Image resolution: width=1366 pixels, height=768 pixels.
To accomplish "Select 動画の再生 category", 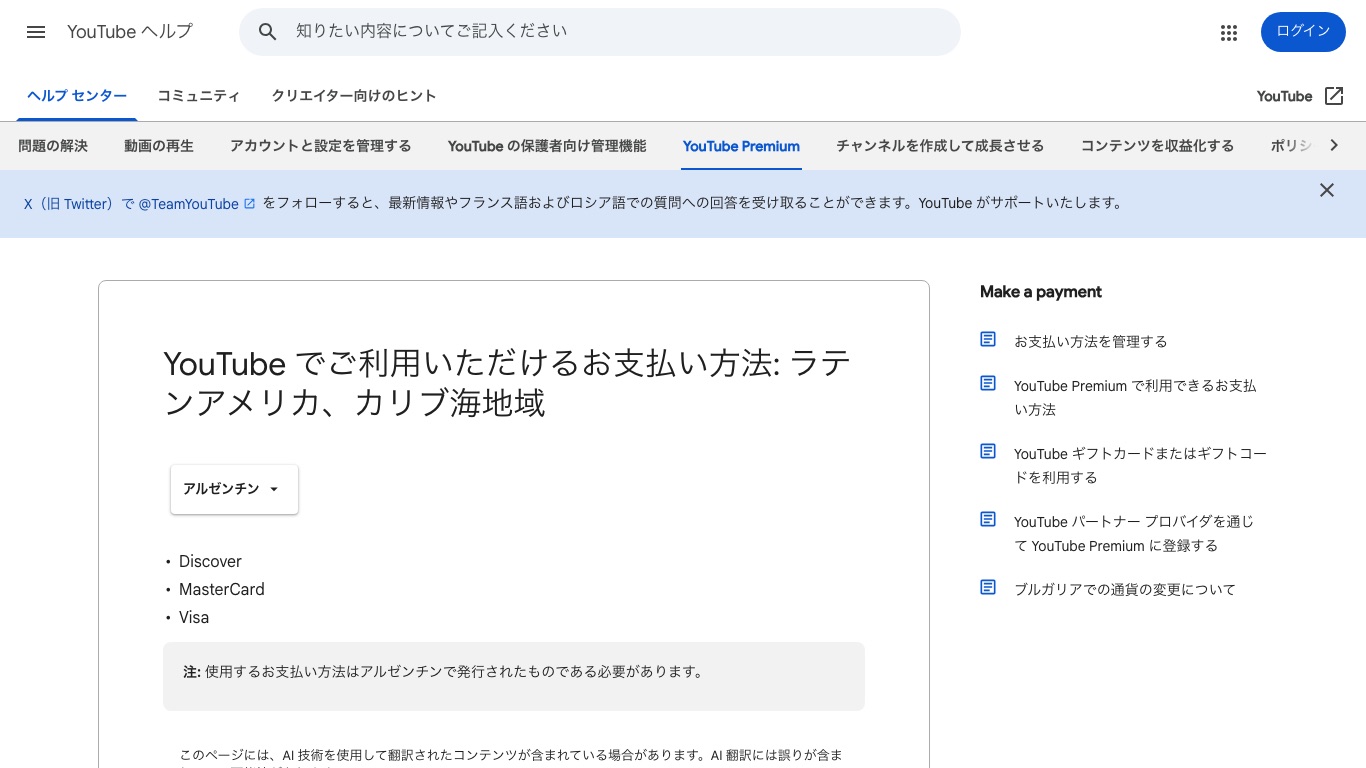I will tap(159, 146).
